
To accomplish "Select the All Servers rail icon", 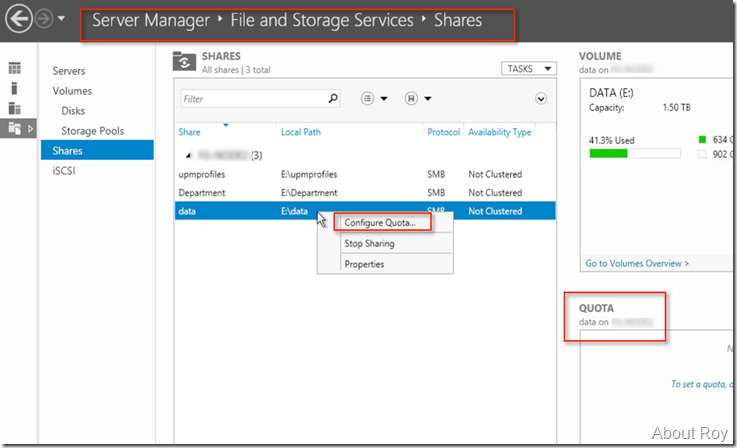I will [15, 108].
